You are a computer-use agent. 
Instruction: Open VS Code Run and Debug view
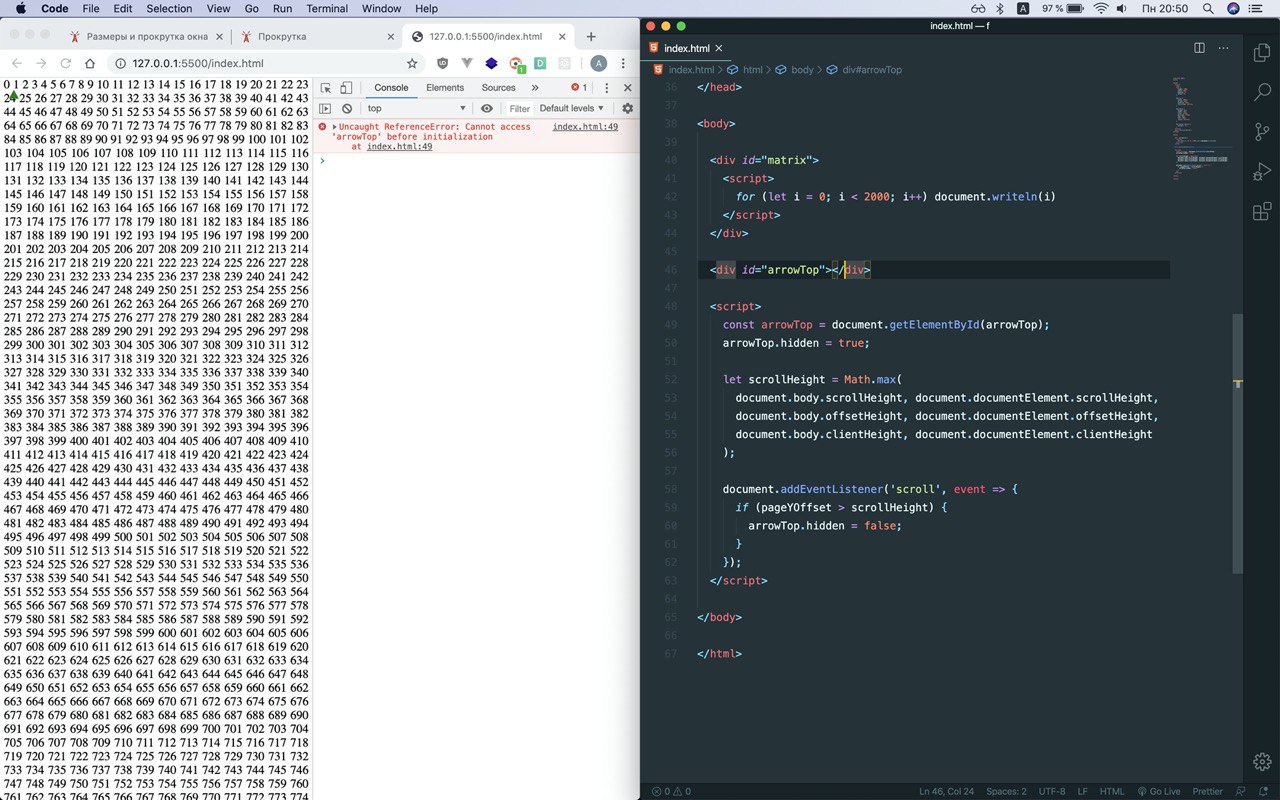(x=1261, y=172)
